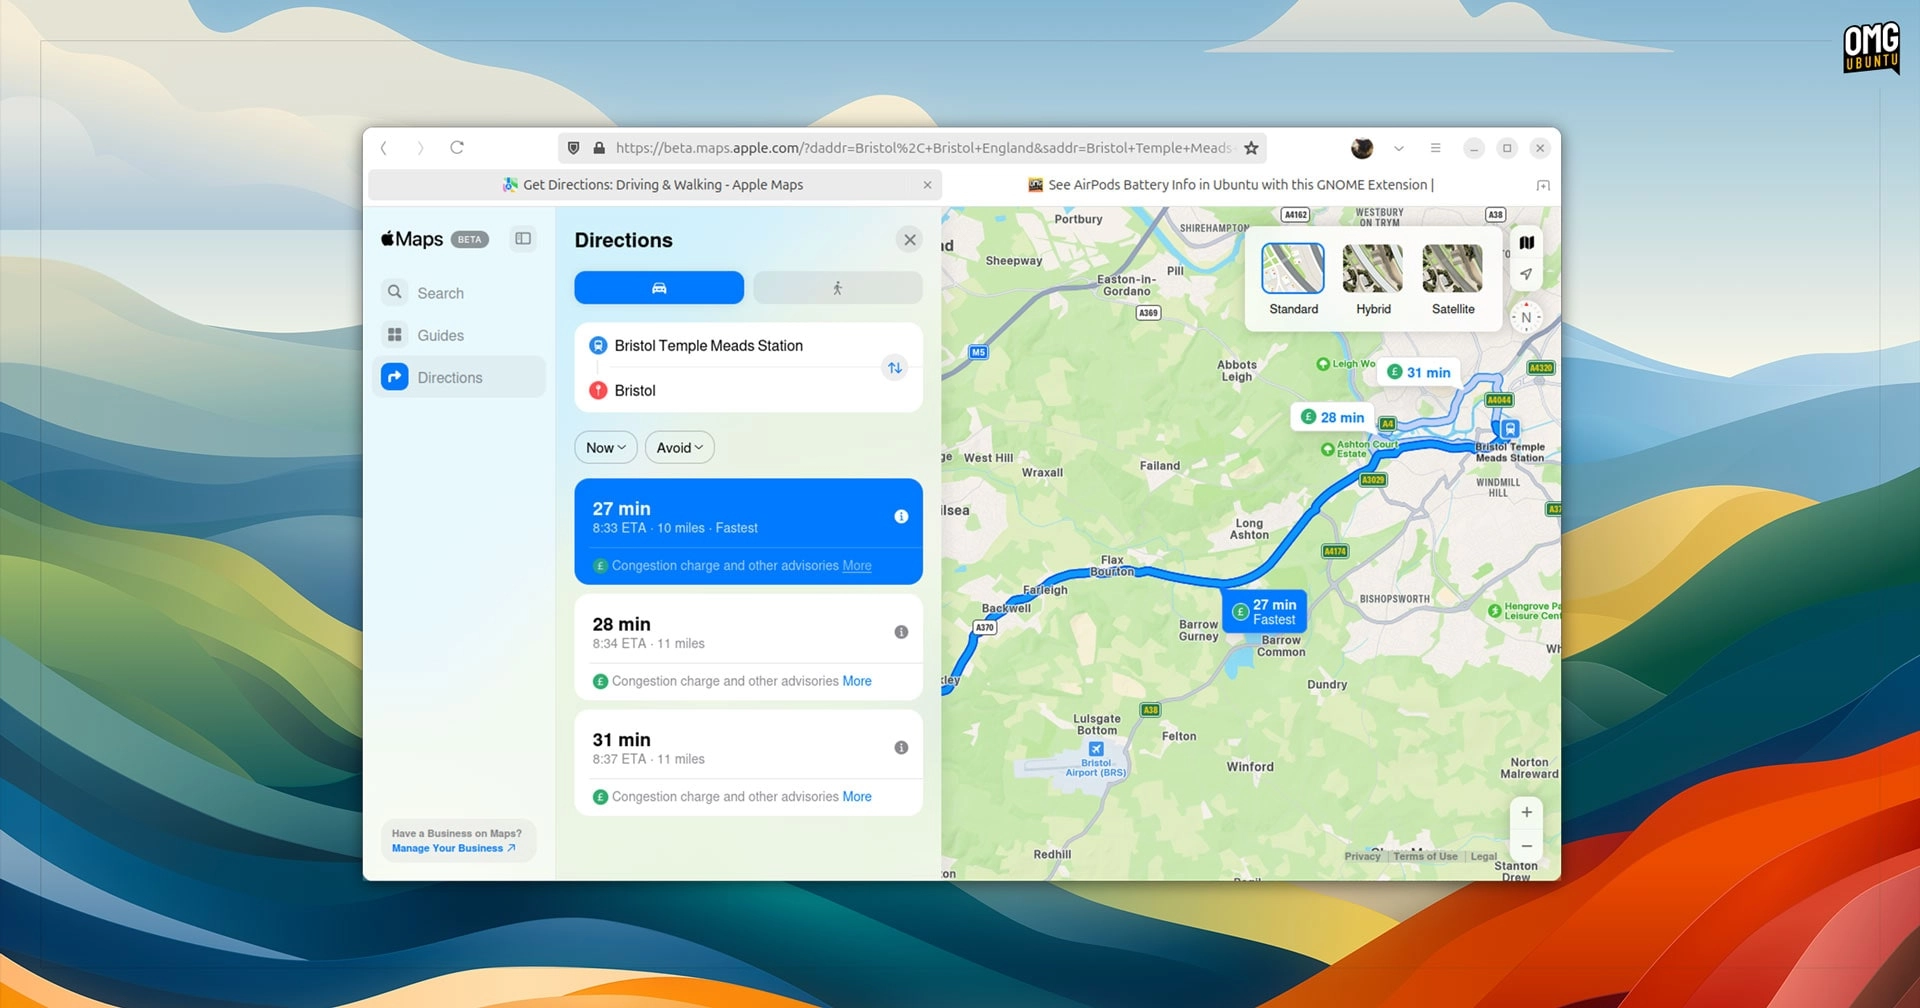Open Search in the Maps sidebar

[x=459, y=293]
